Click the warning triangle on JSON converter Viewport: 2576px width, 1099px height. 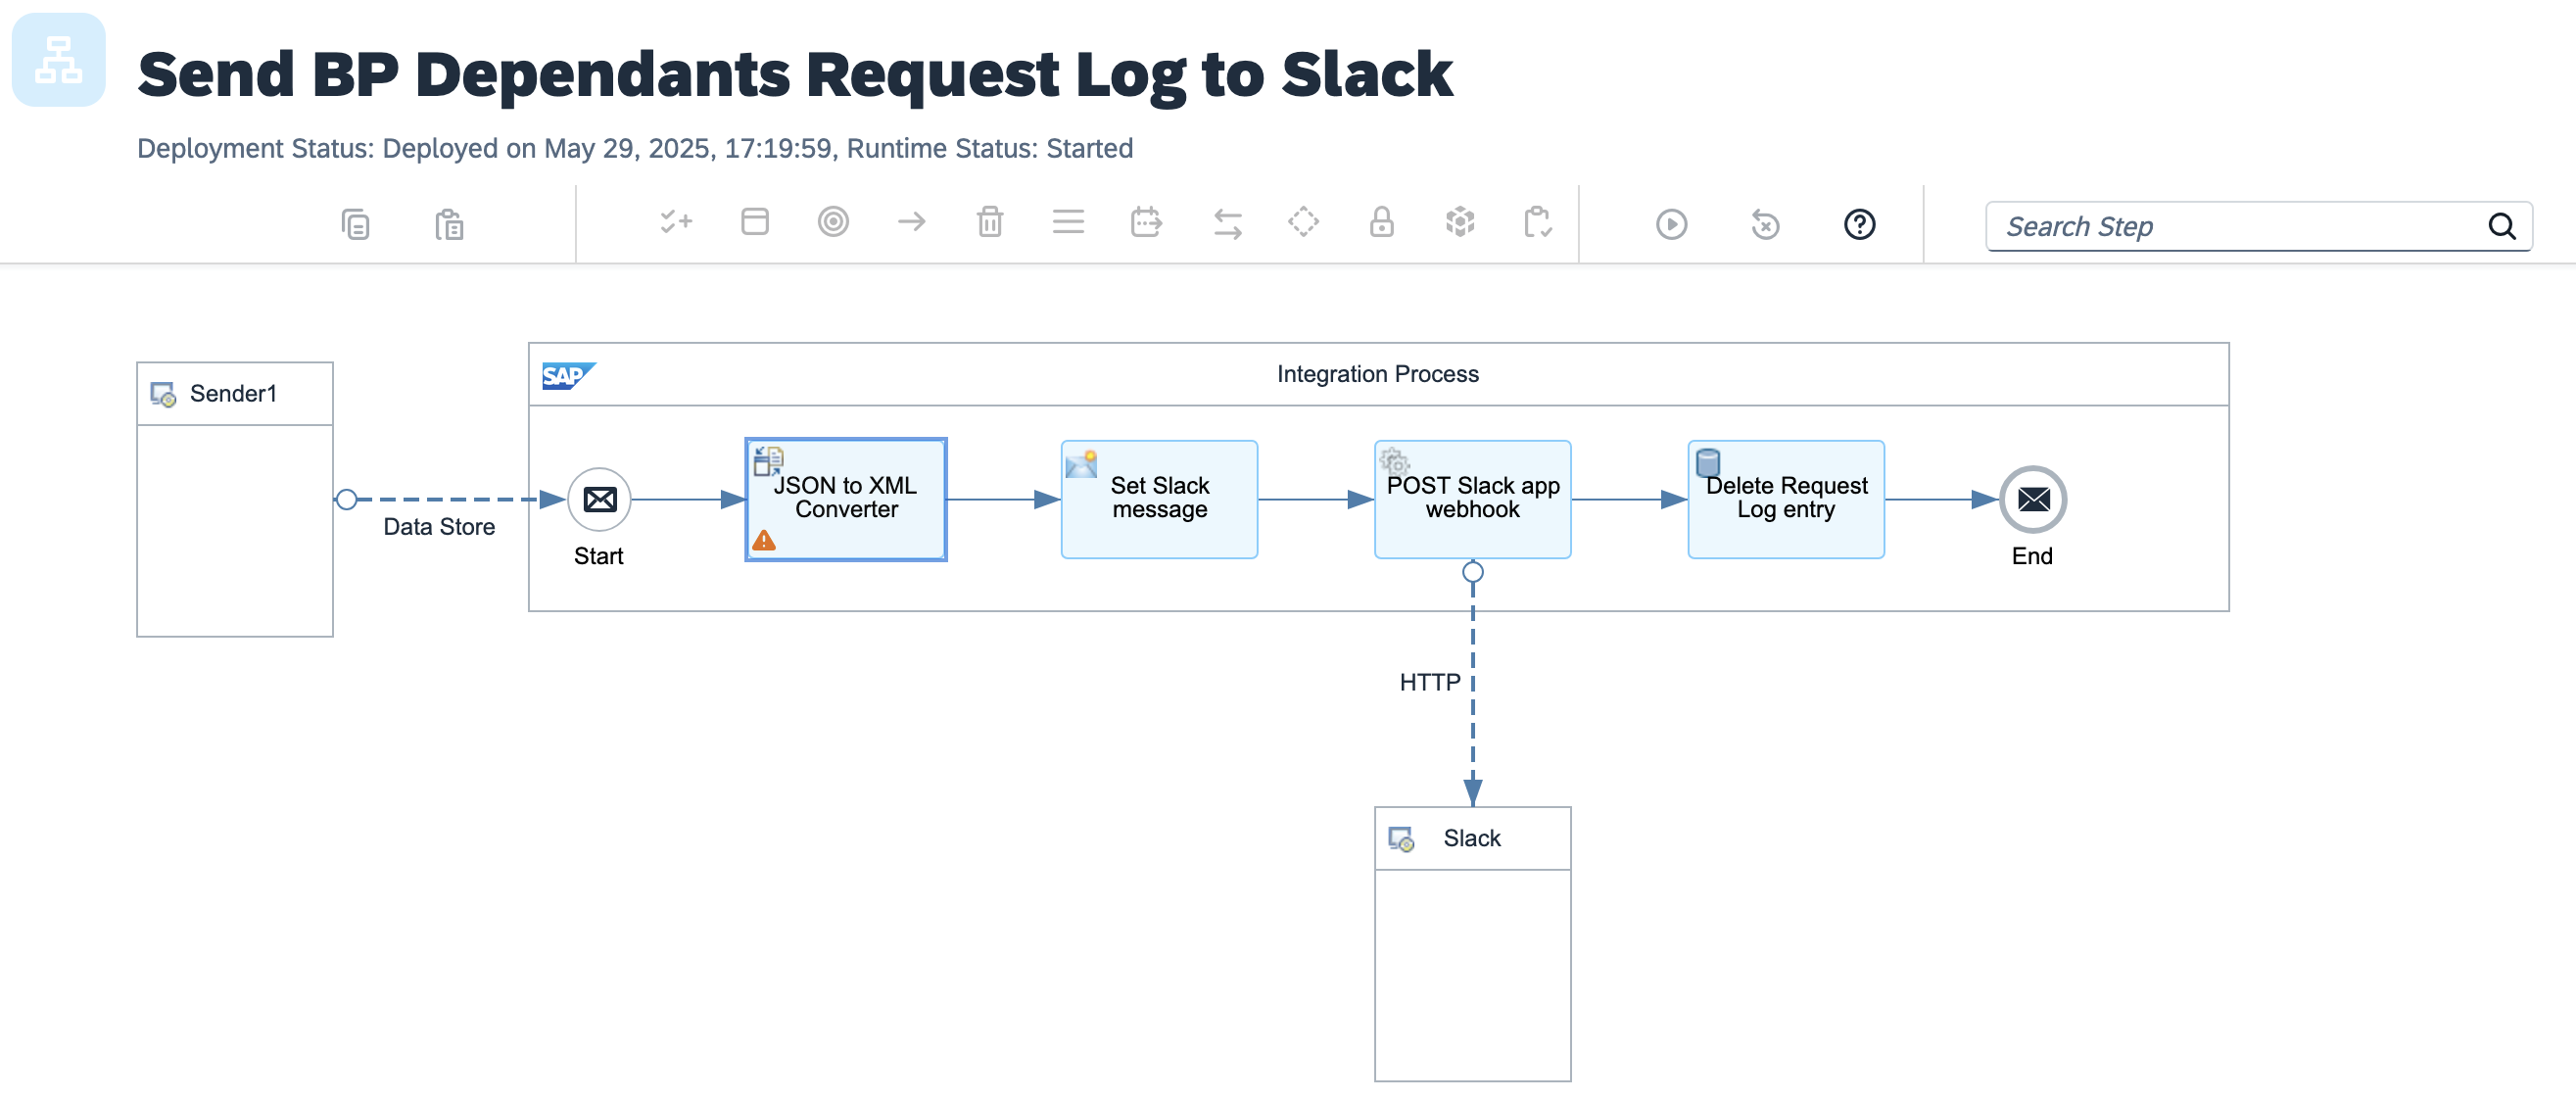coord(764,541)
